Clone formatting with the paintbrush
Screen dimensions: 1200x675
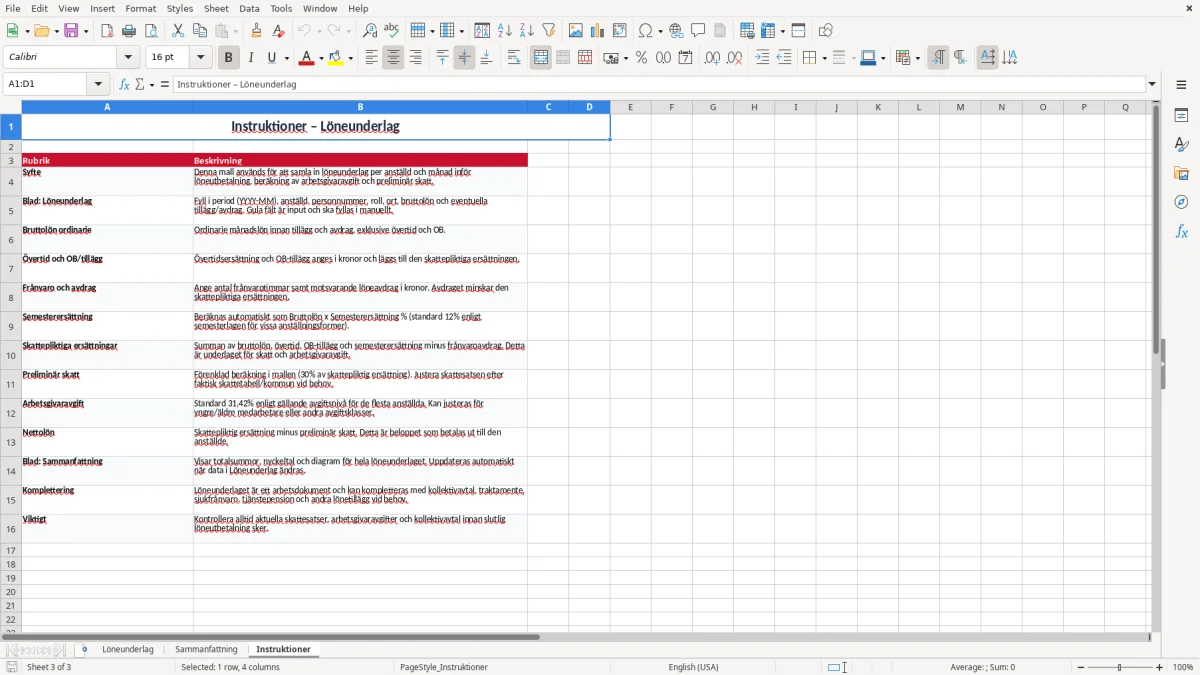pyautogui.click(x=256, y=31)
